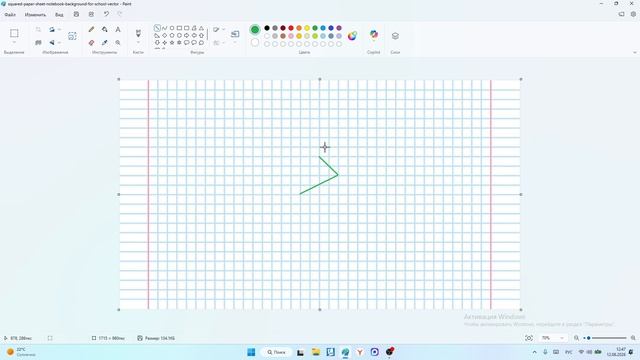Select the Color 2 white secondary swatch
Screen dimensions: 640x360
255,42
